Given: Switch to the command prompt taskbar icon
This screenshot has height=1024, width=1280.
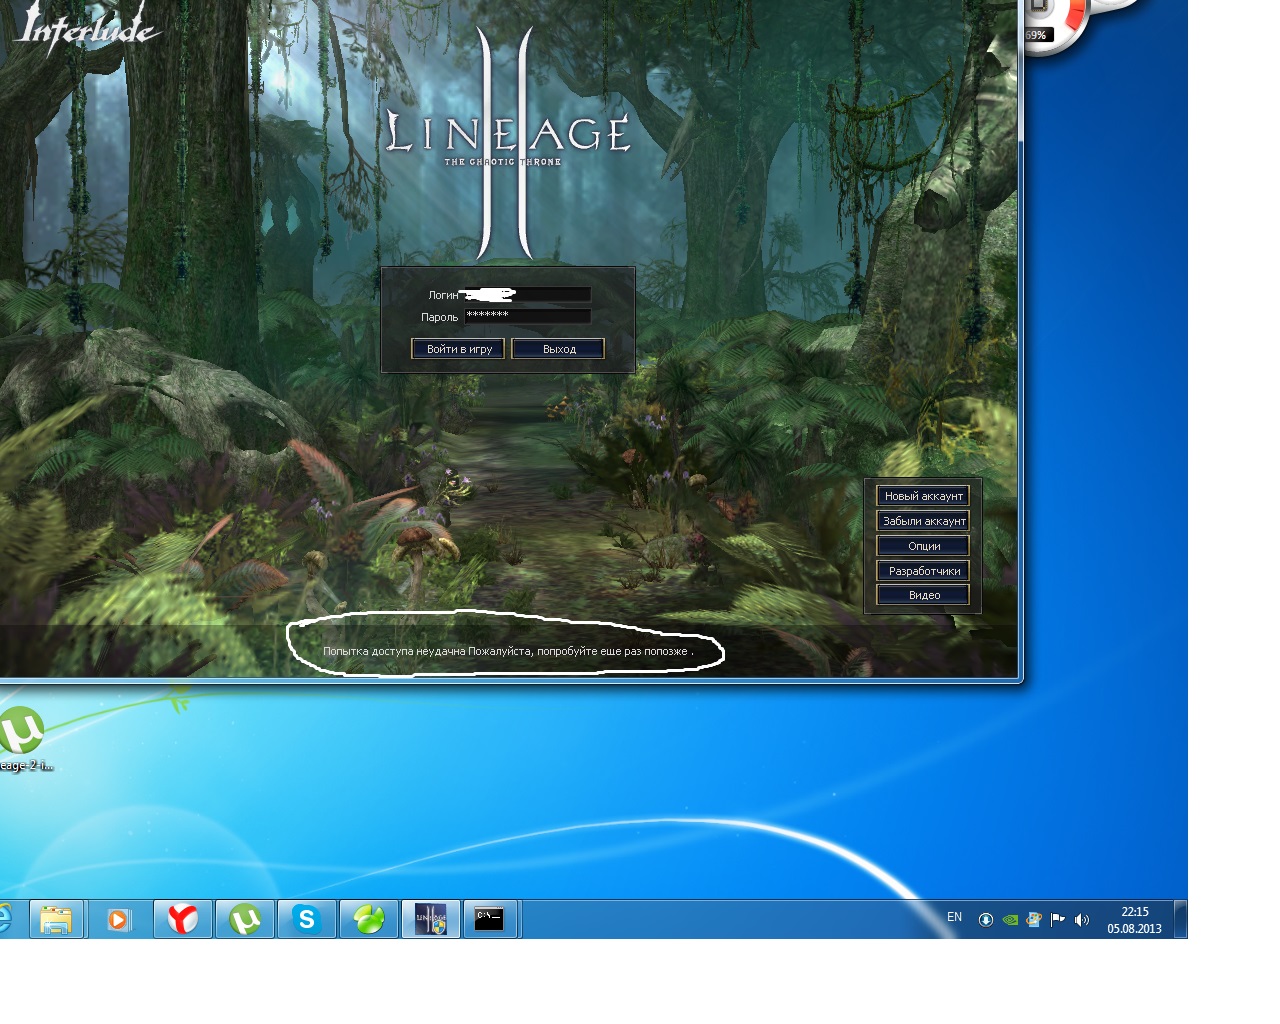Looking at the screenshot, I should [x=490, y=919].
